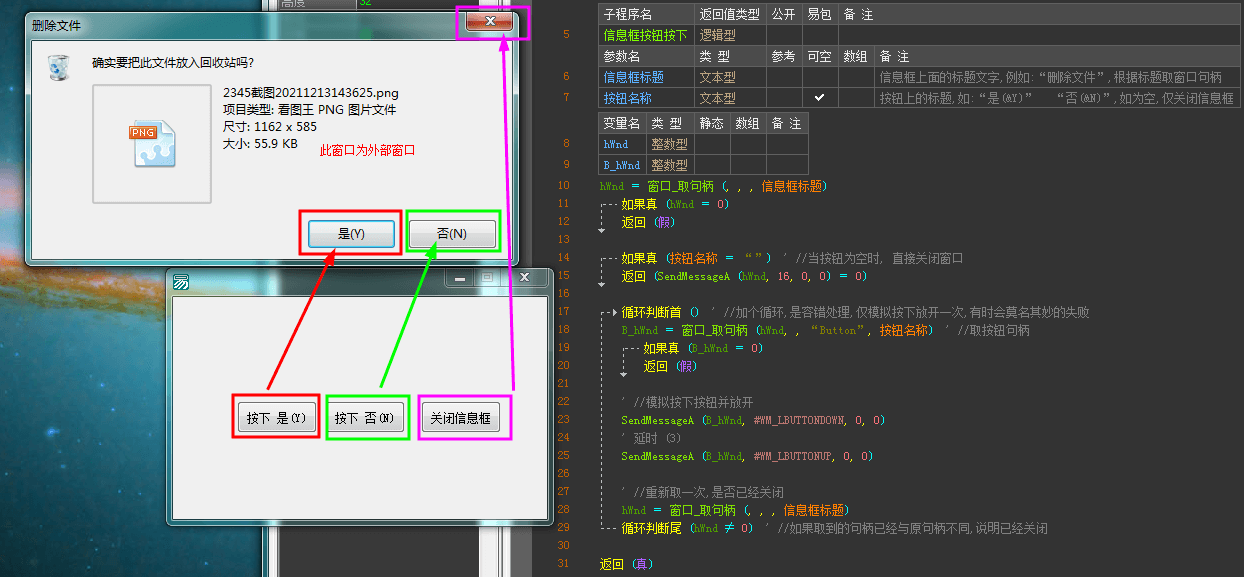This screenshot has width=1244, height=577.
Task: Click the highlighted close button of the message box
Action: pos(491,20)
